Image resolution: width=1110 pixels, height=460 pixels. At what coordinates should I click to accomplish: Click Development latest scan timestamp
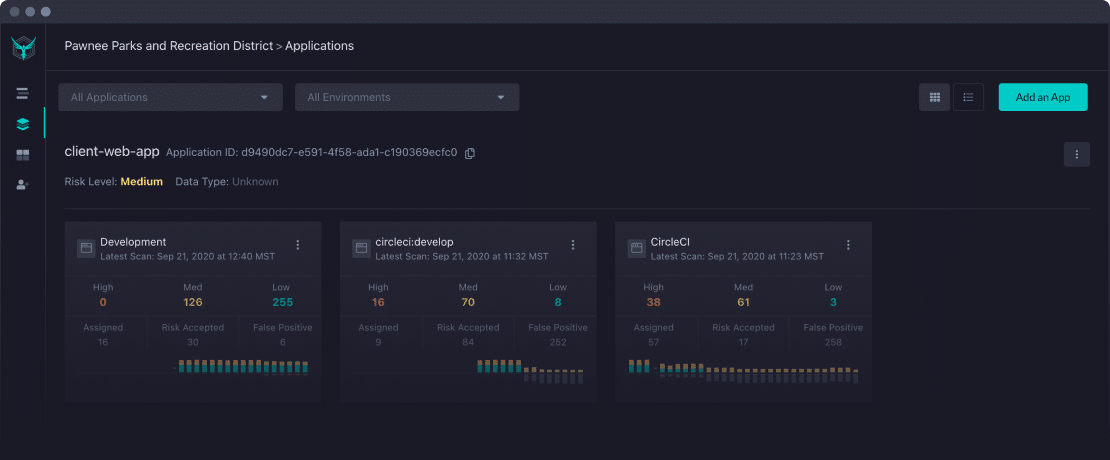188,256
